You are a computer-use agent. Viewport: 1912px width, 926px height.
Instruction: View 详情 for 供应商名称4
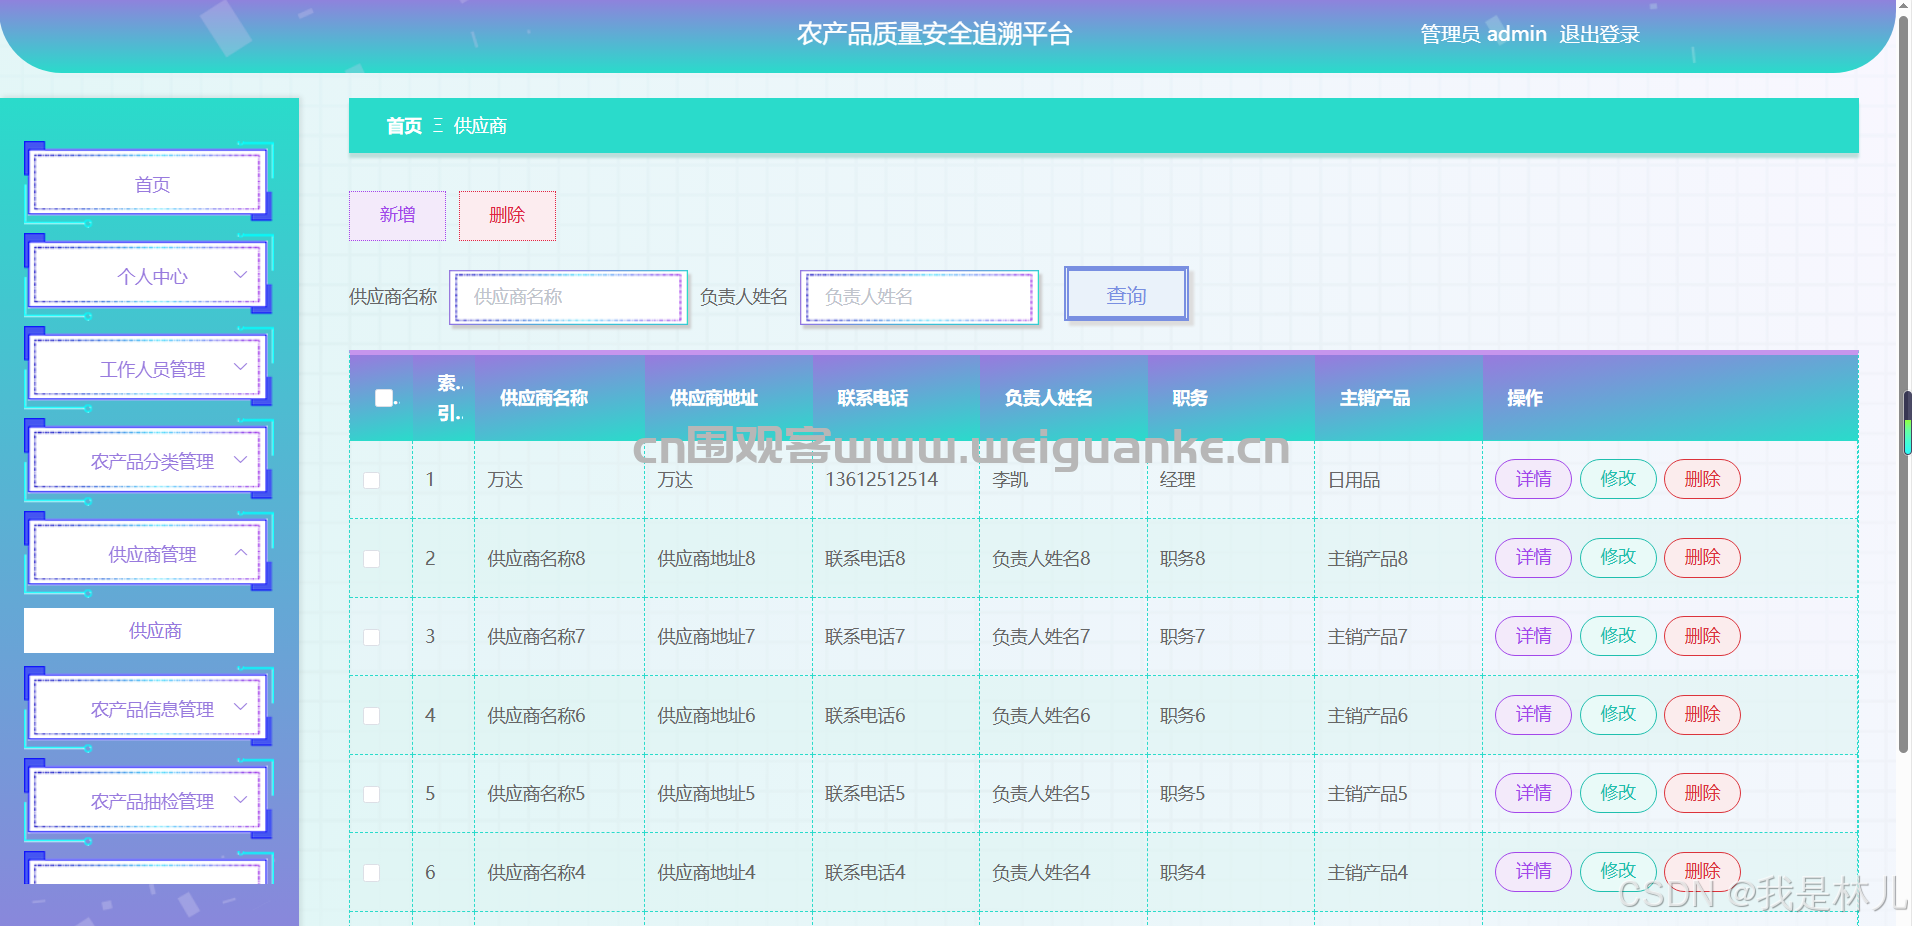click(x=1533, y=871)
